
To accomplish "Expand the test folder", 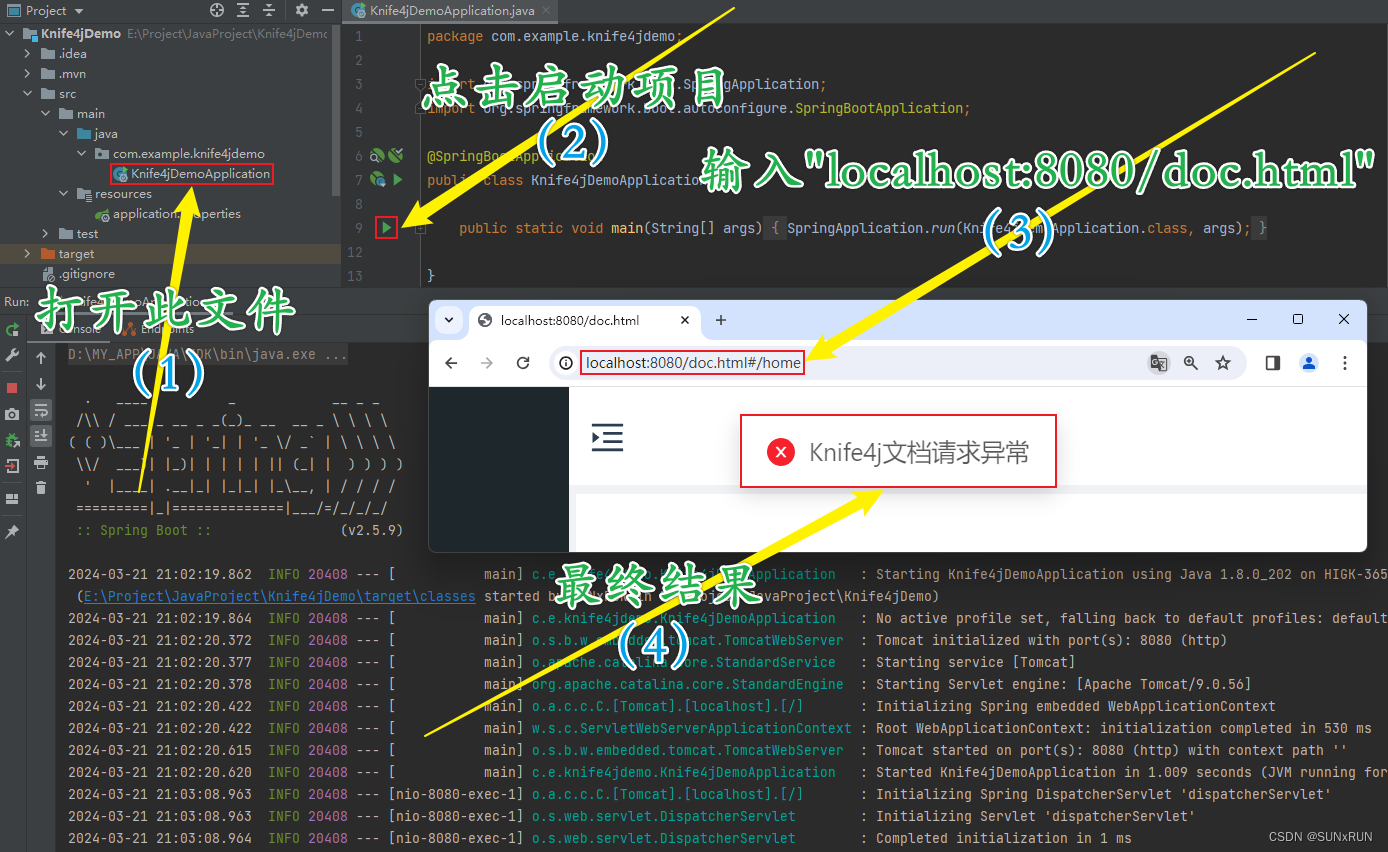I will click(47, 233).
